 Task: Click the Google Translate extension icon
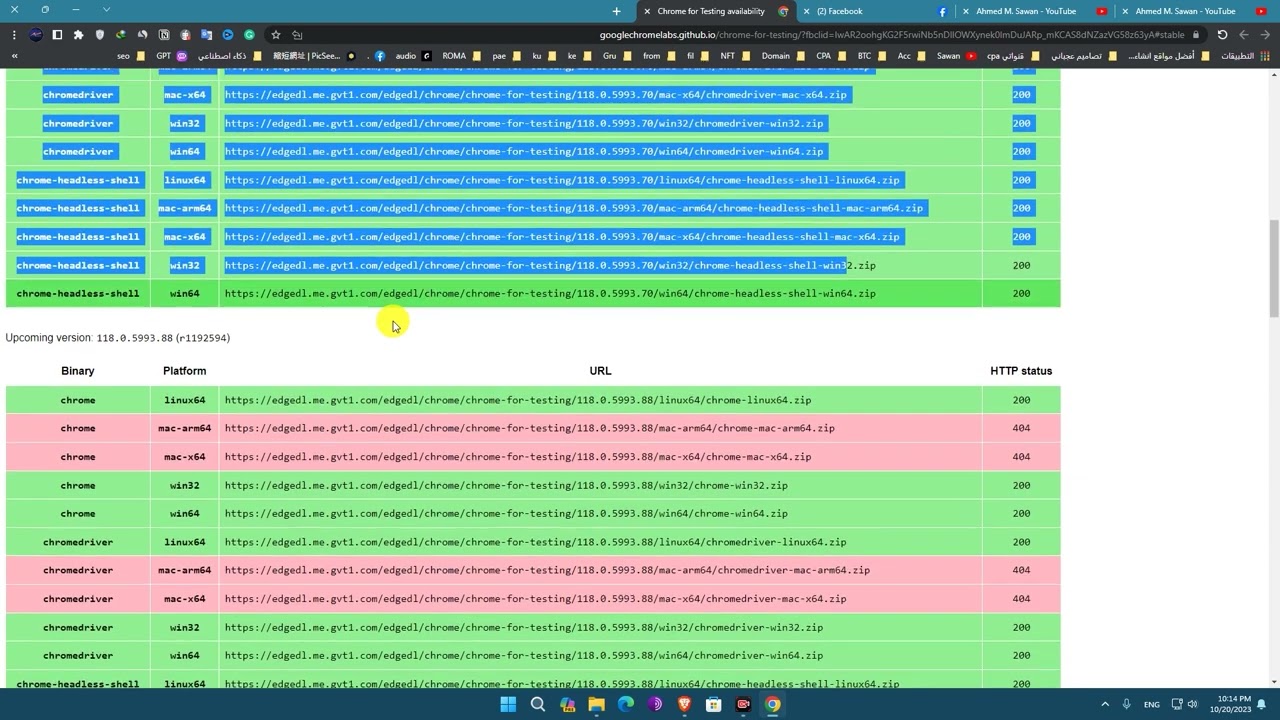207,34
